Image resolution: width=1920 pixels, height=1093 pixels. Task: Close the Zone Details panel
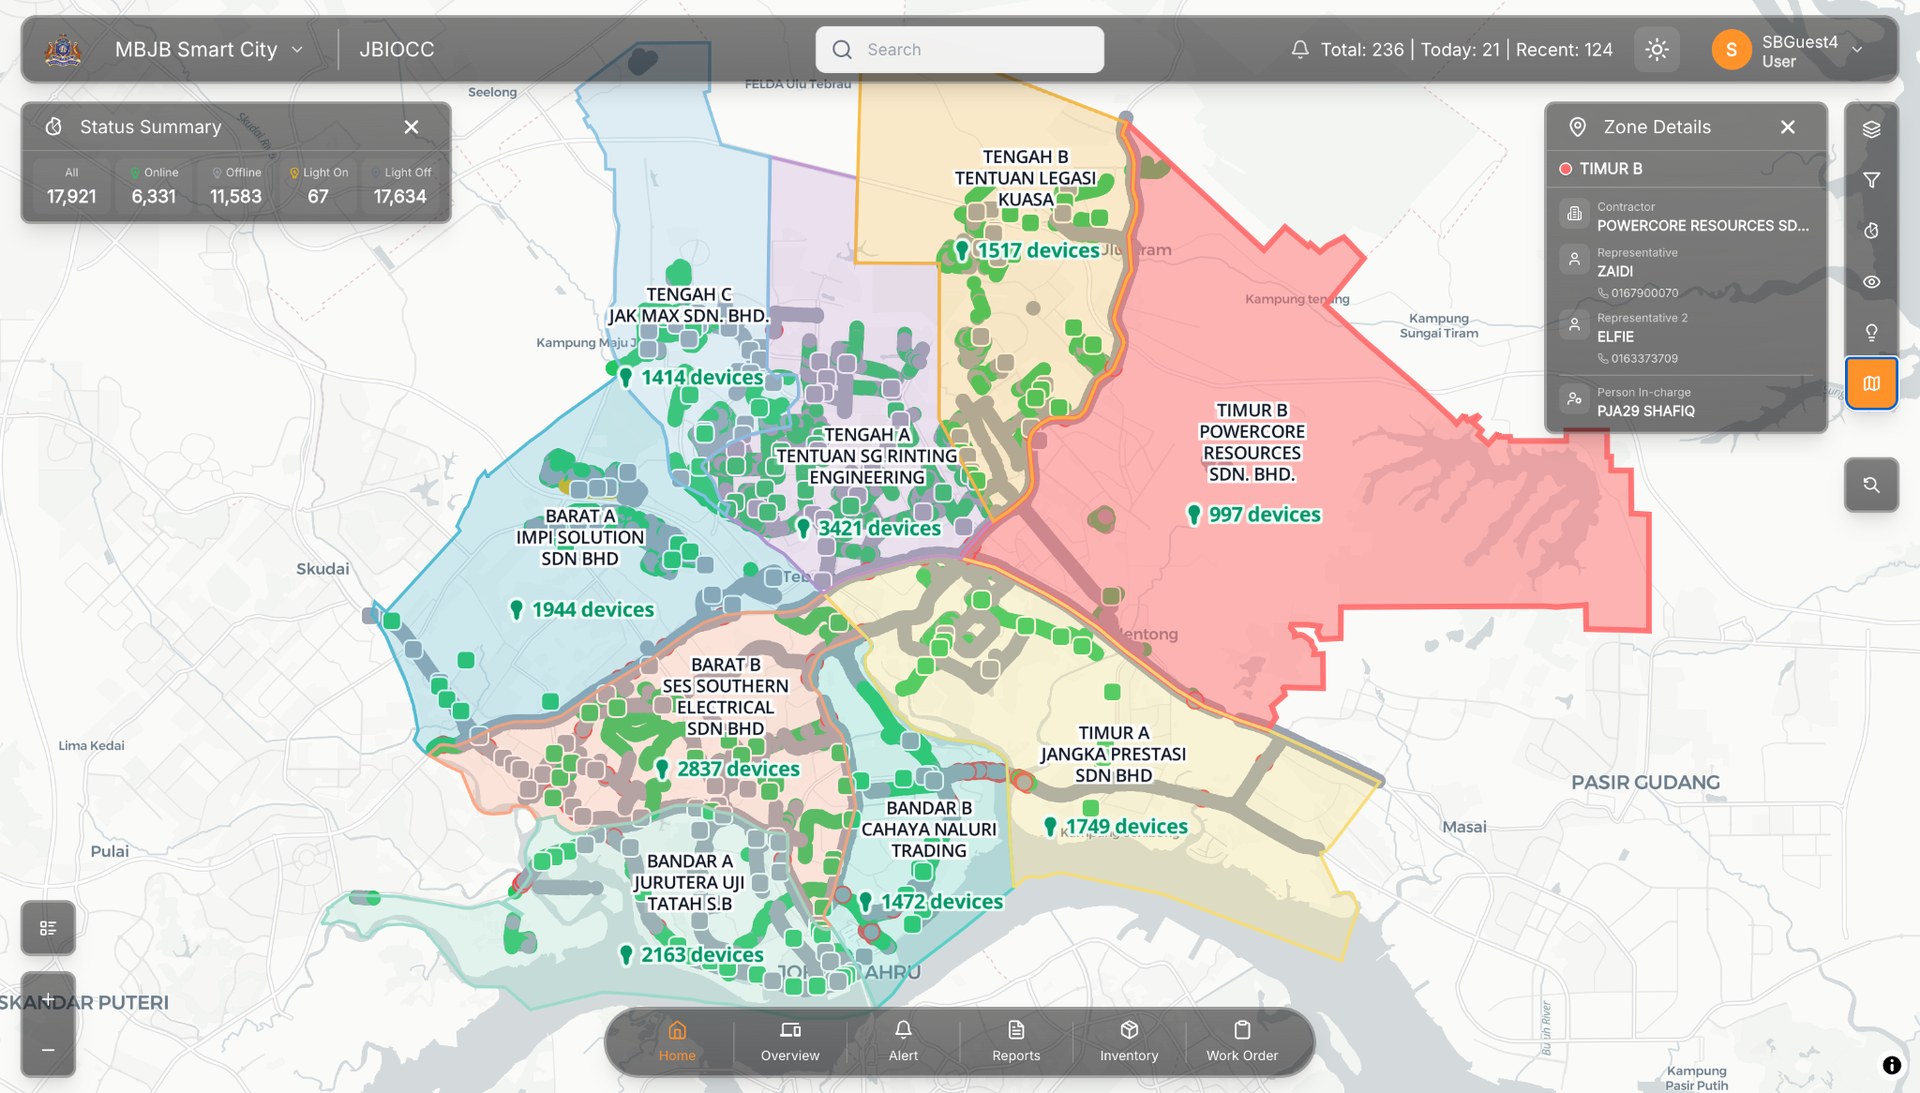point(1788,127)
